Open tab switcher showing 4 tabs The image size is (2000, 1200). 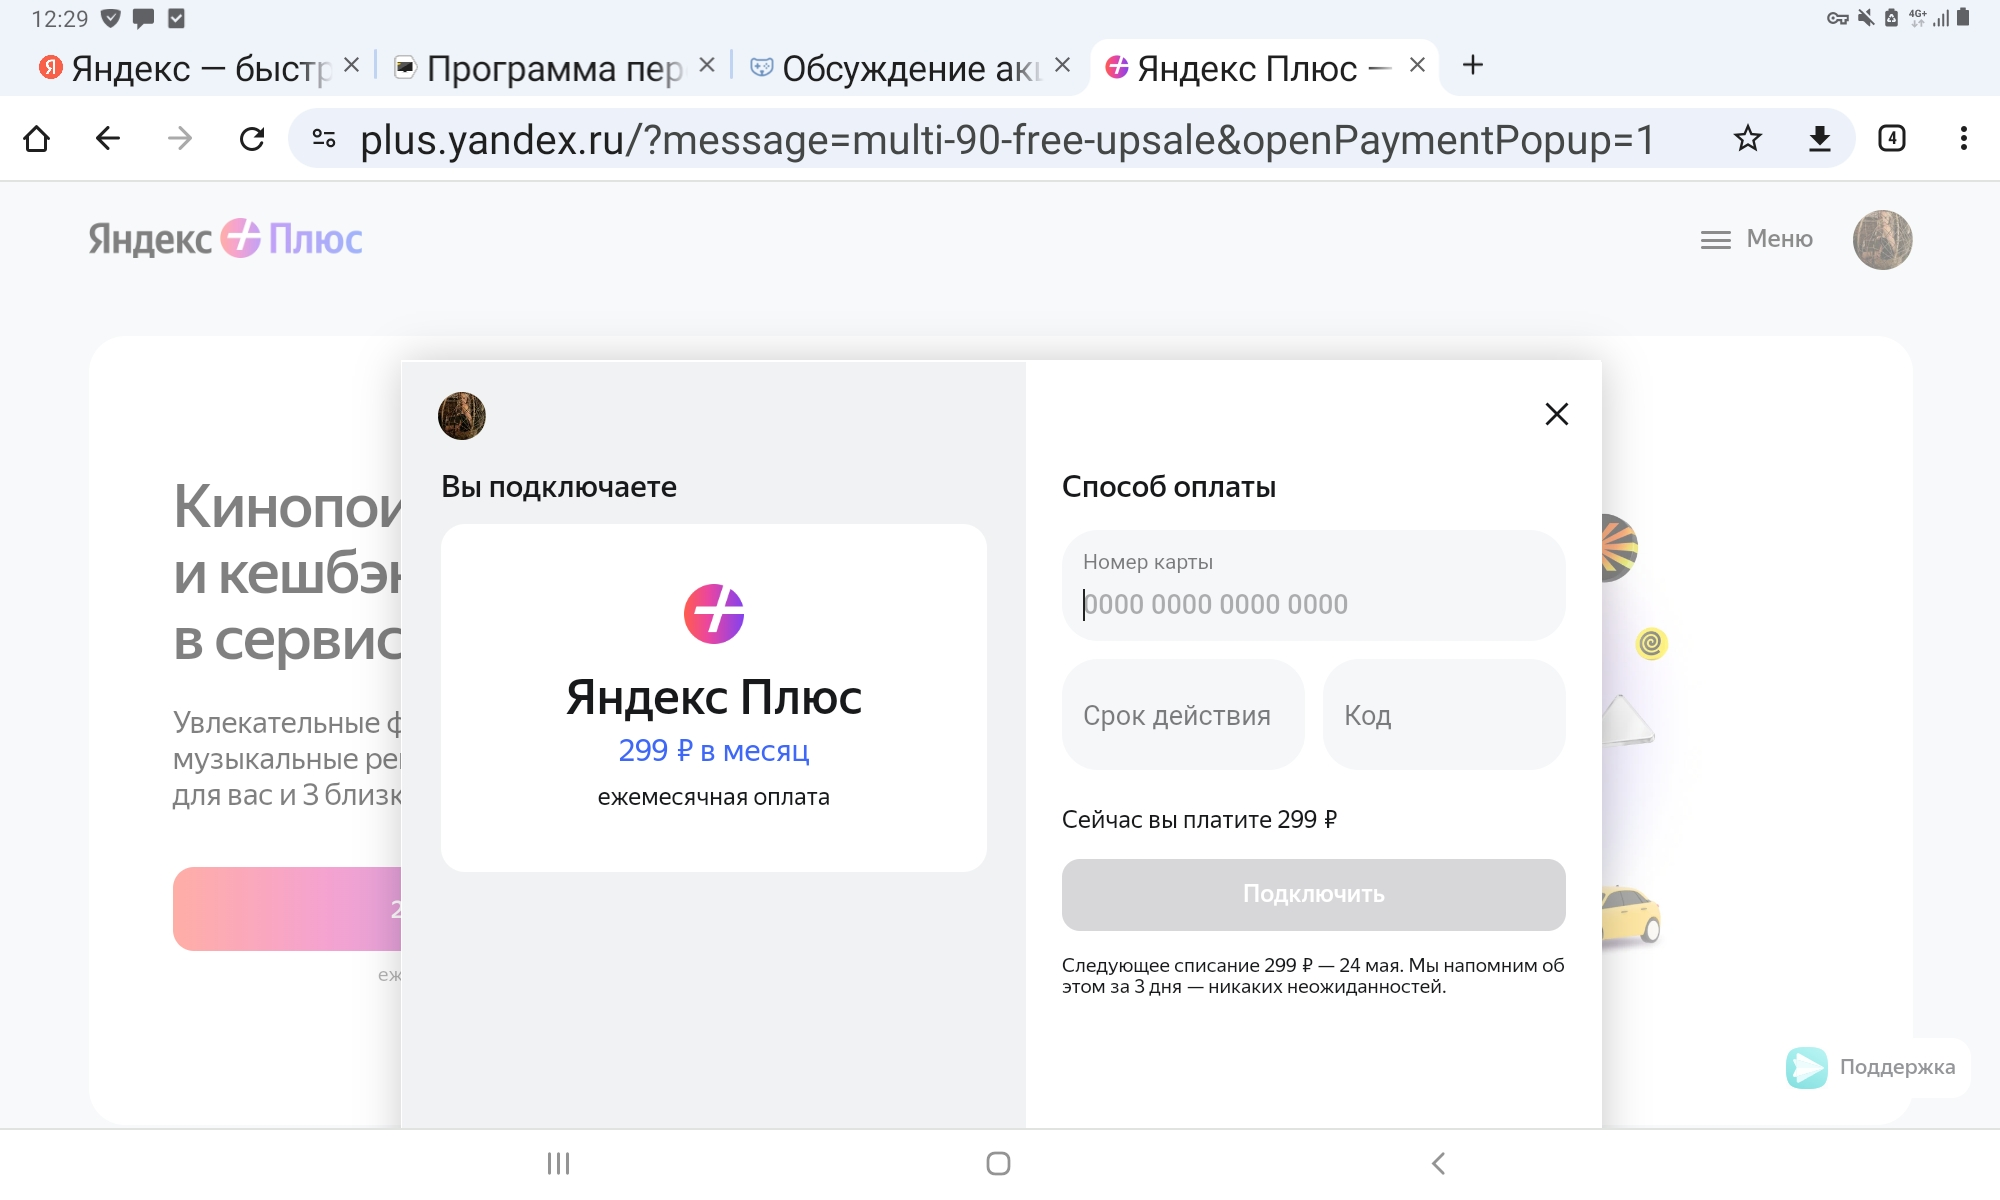tap(1891, 138)
